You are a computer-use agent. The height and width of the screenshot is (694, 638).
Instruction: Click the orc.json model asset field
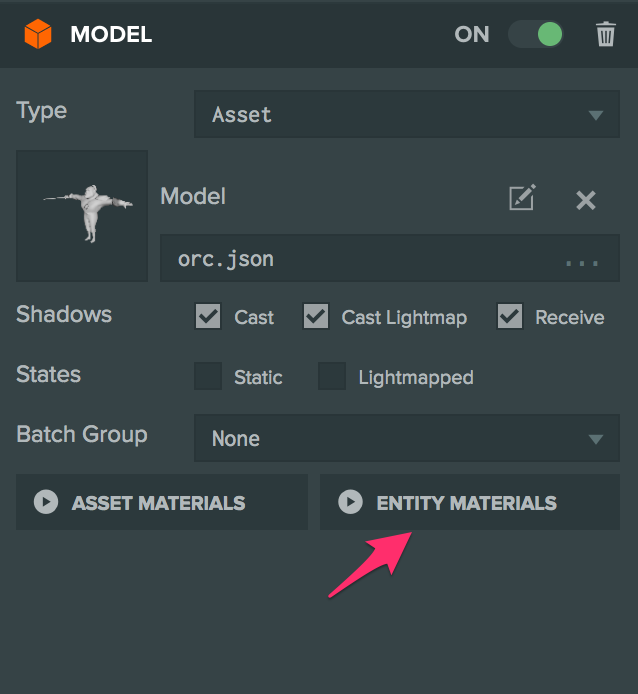pos(360,260)
